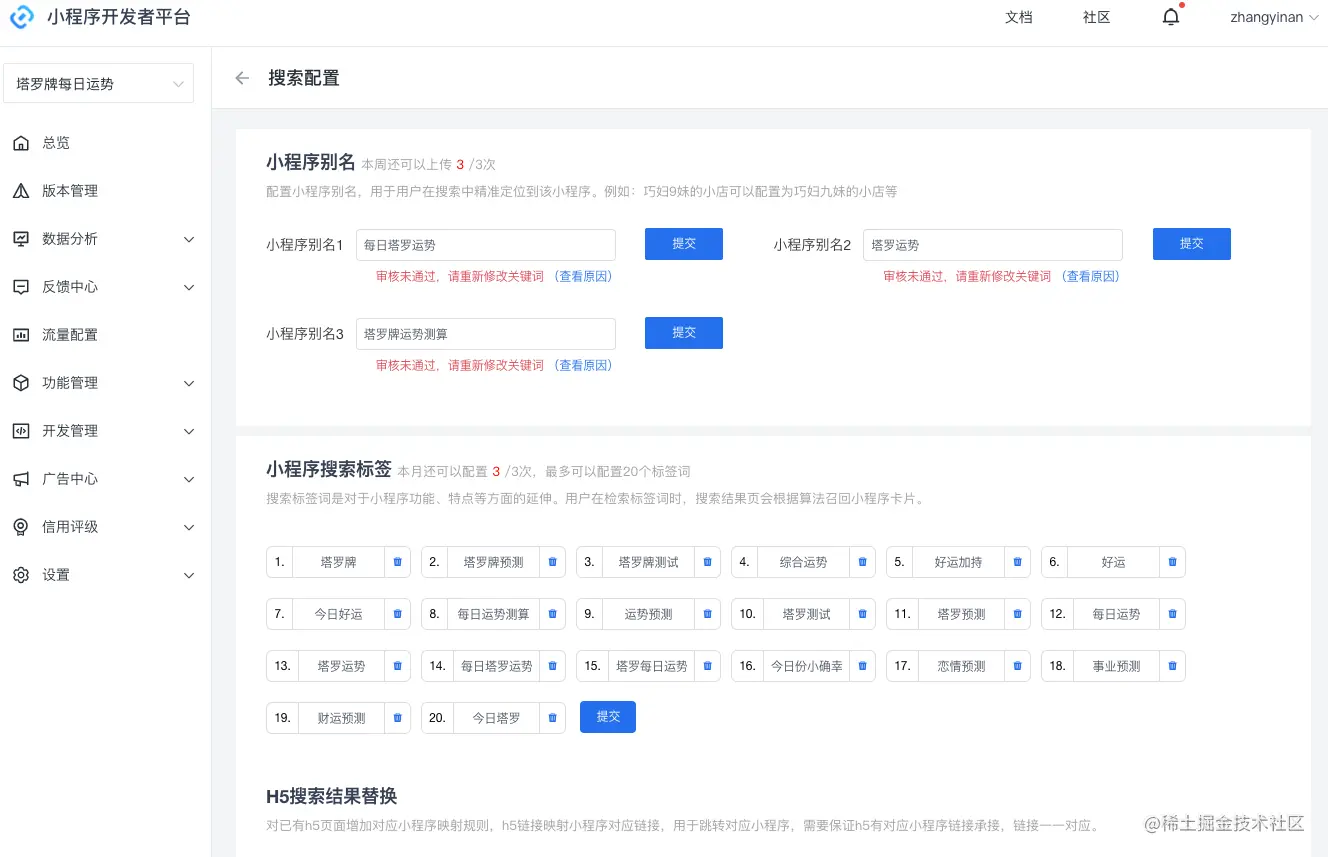The width and height of the screenshot is (1328, 857).
Task: Submit 小程序别名3 with its 提交 button
Action: (x=684, y=333)
